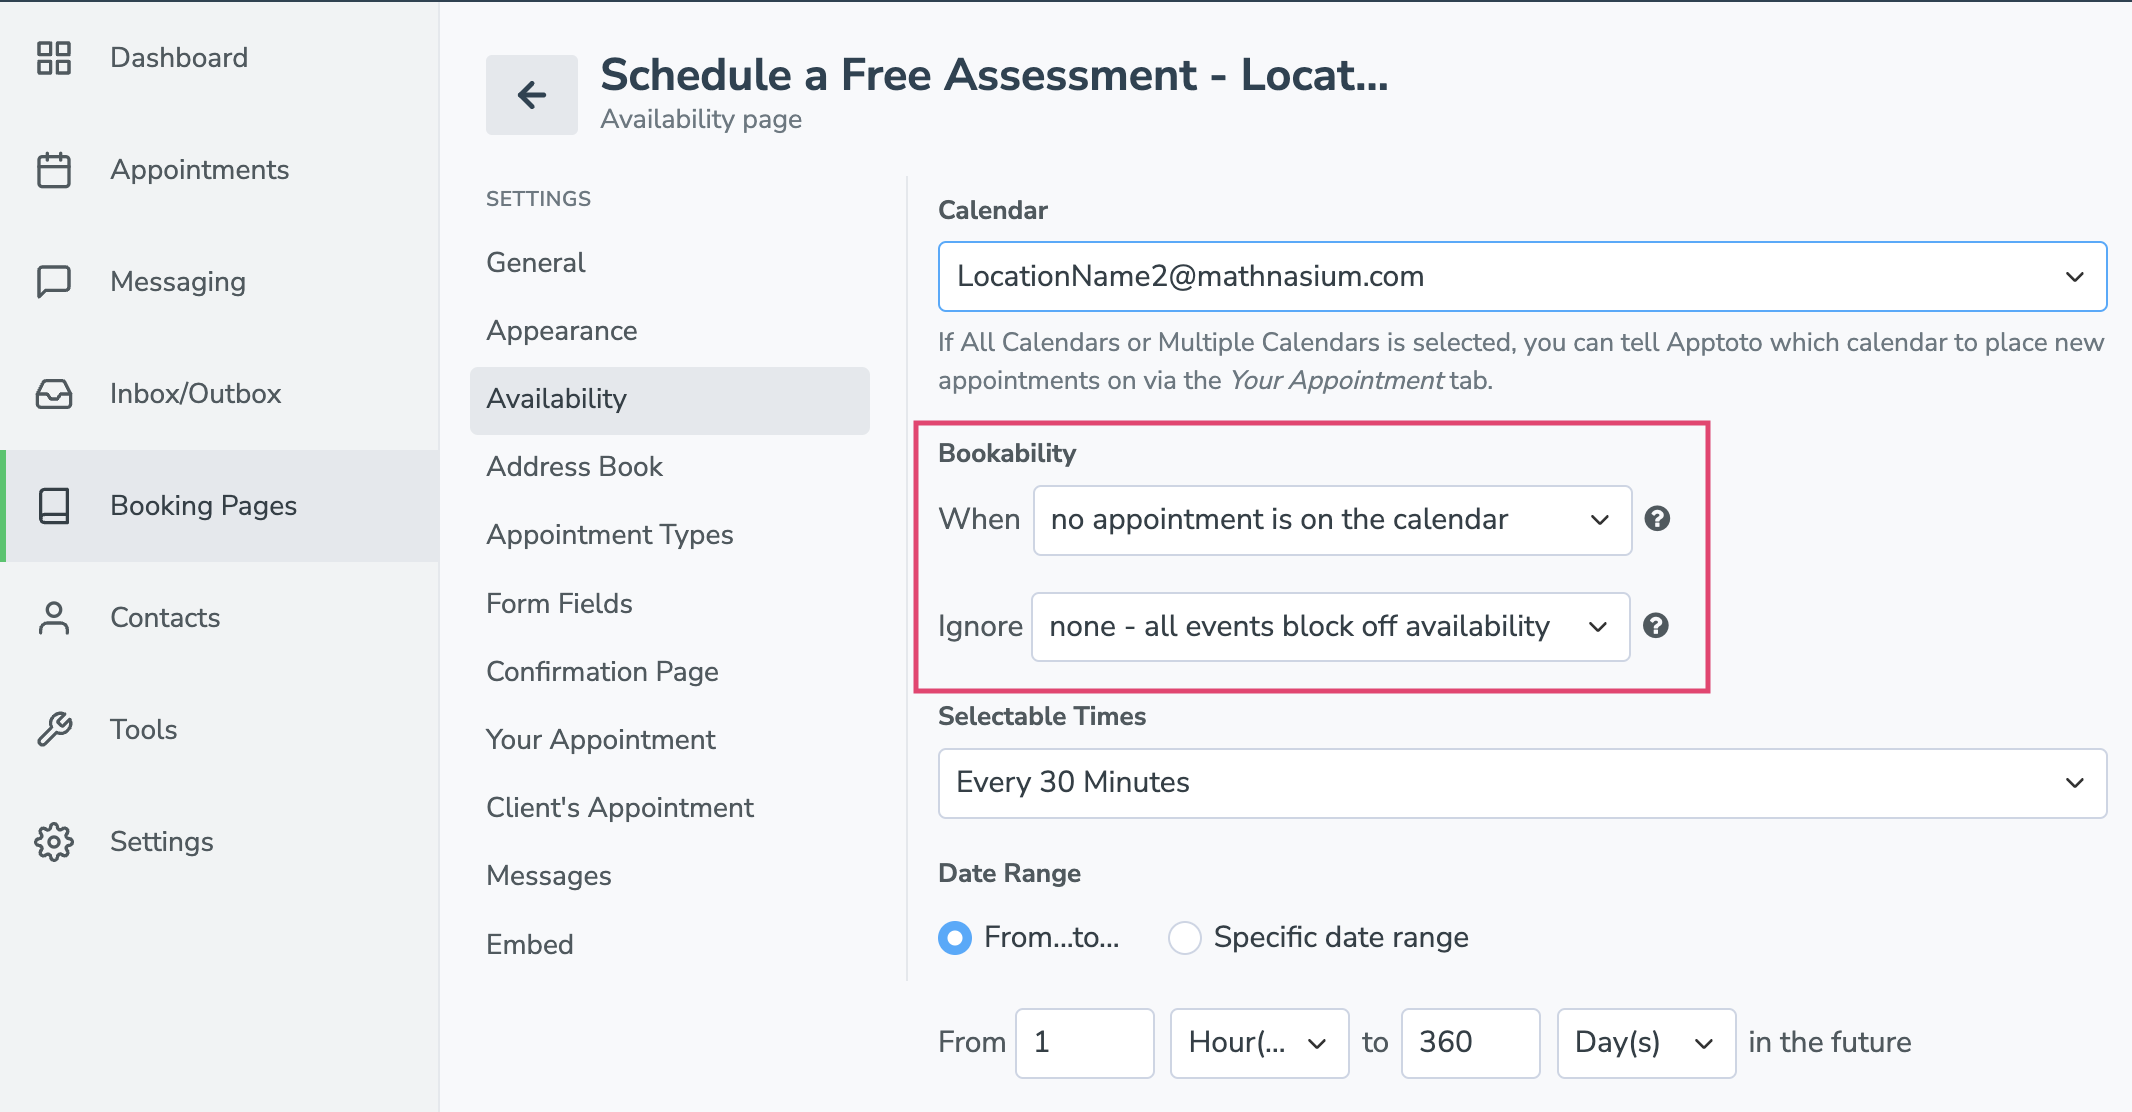Go back using the arrow button
This screenshot has width=2132, height=1112.
(532, 95)
